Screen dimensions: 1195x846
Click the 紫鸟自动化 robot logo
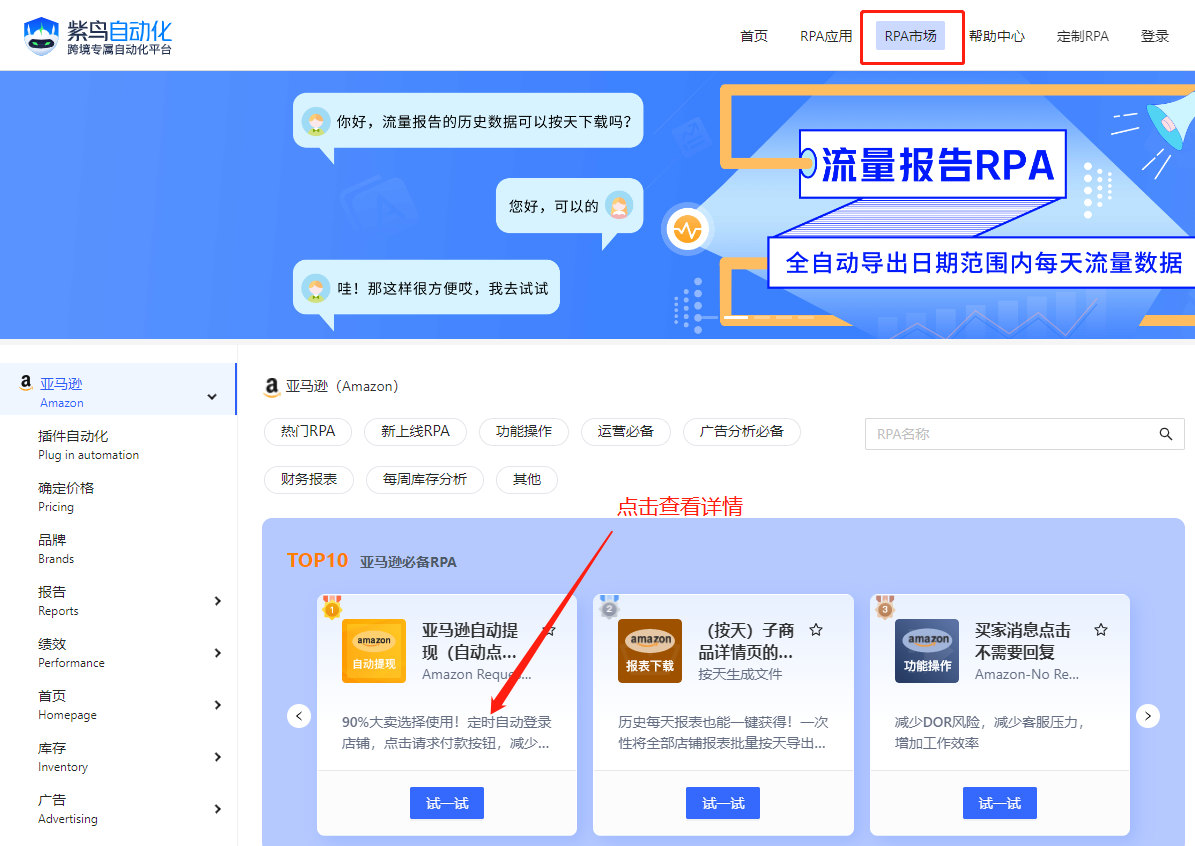[x=41, y=36]
